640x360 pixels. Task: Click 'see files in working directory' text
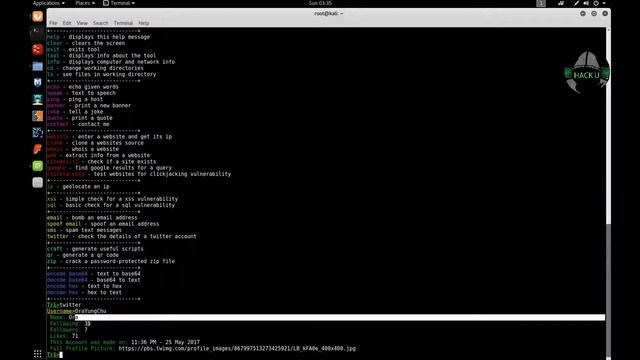pos(109,74)
